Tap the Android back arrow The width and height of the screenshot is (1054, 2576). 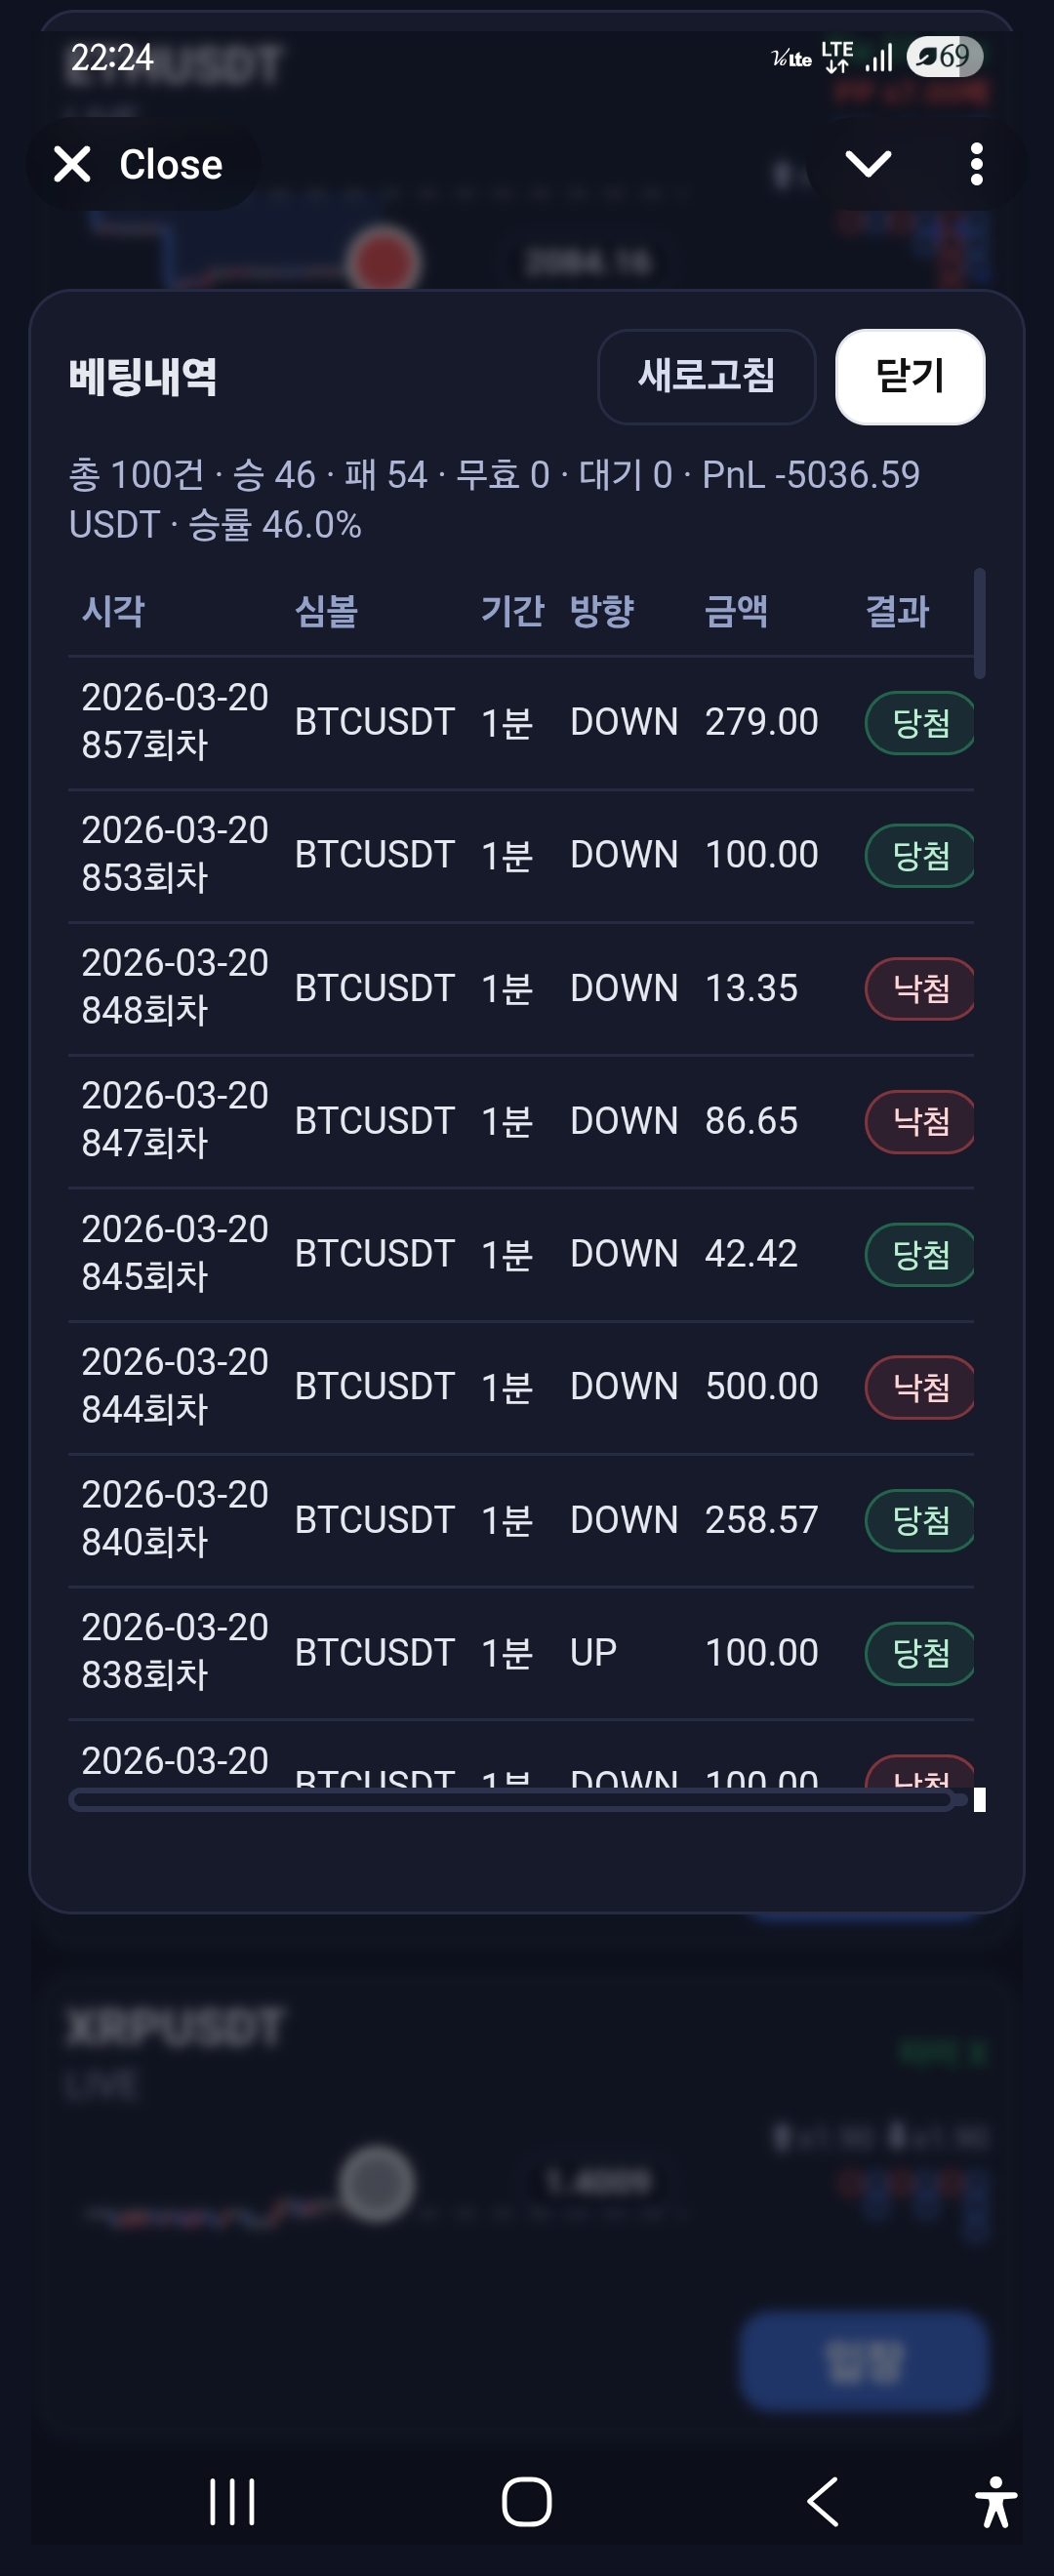(x=822, y=2501)
